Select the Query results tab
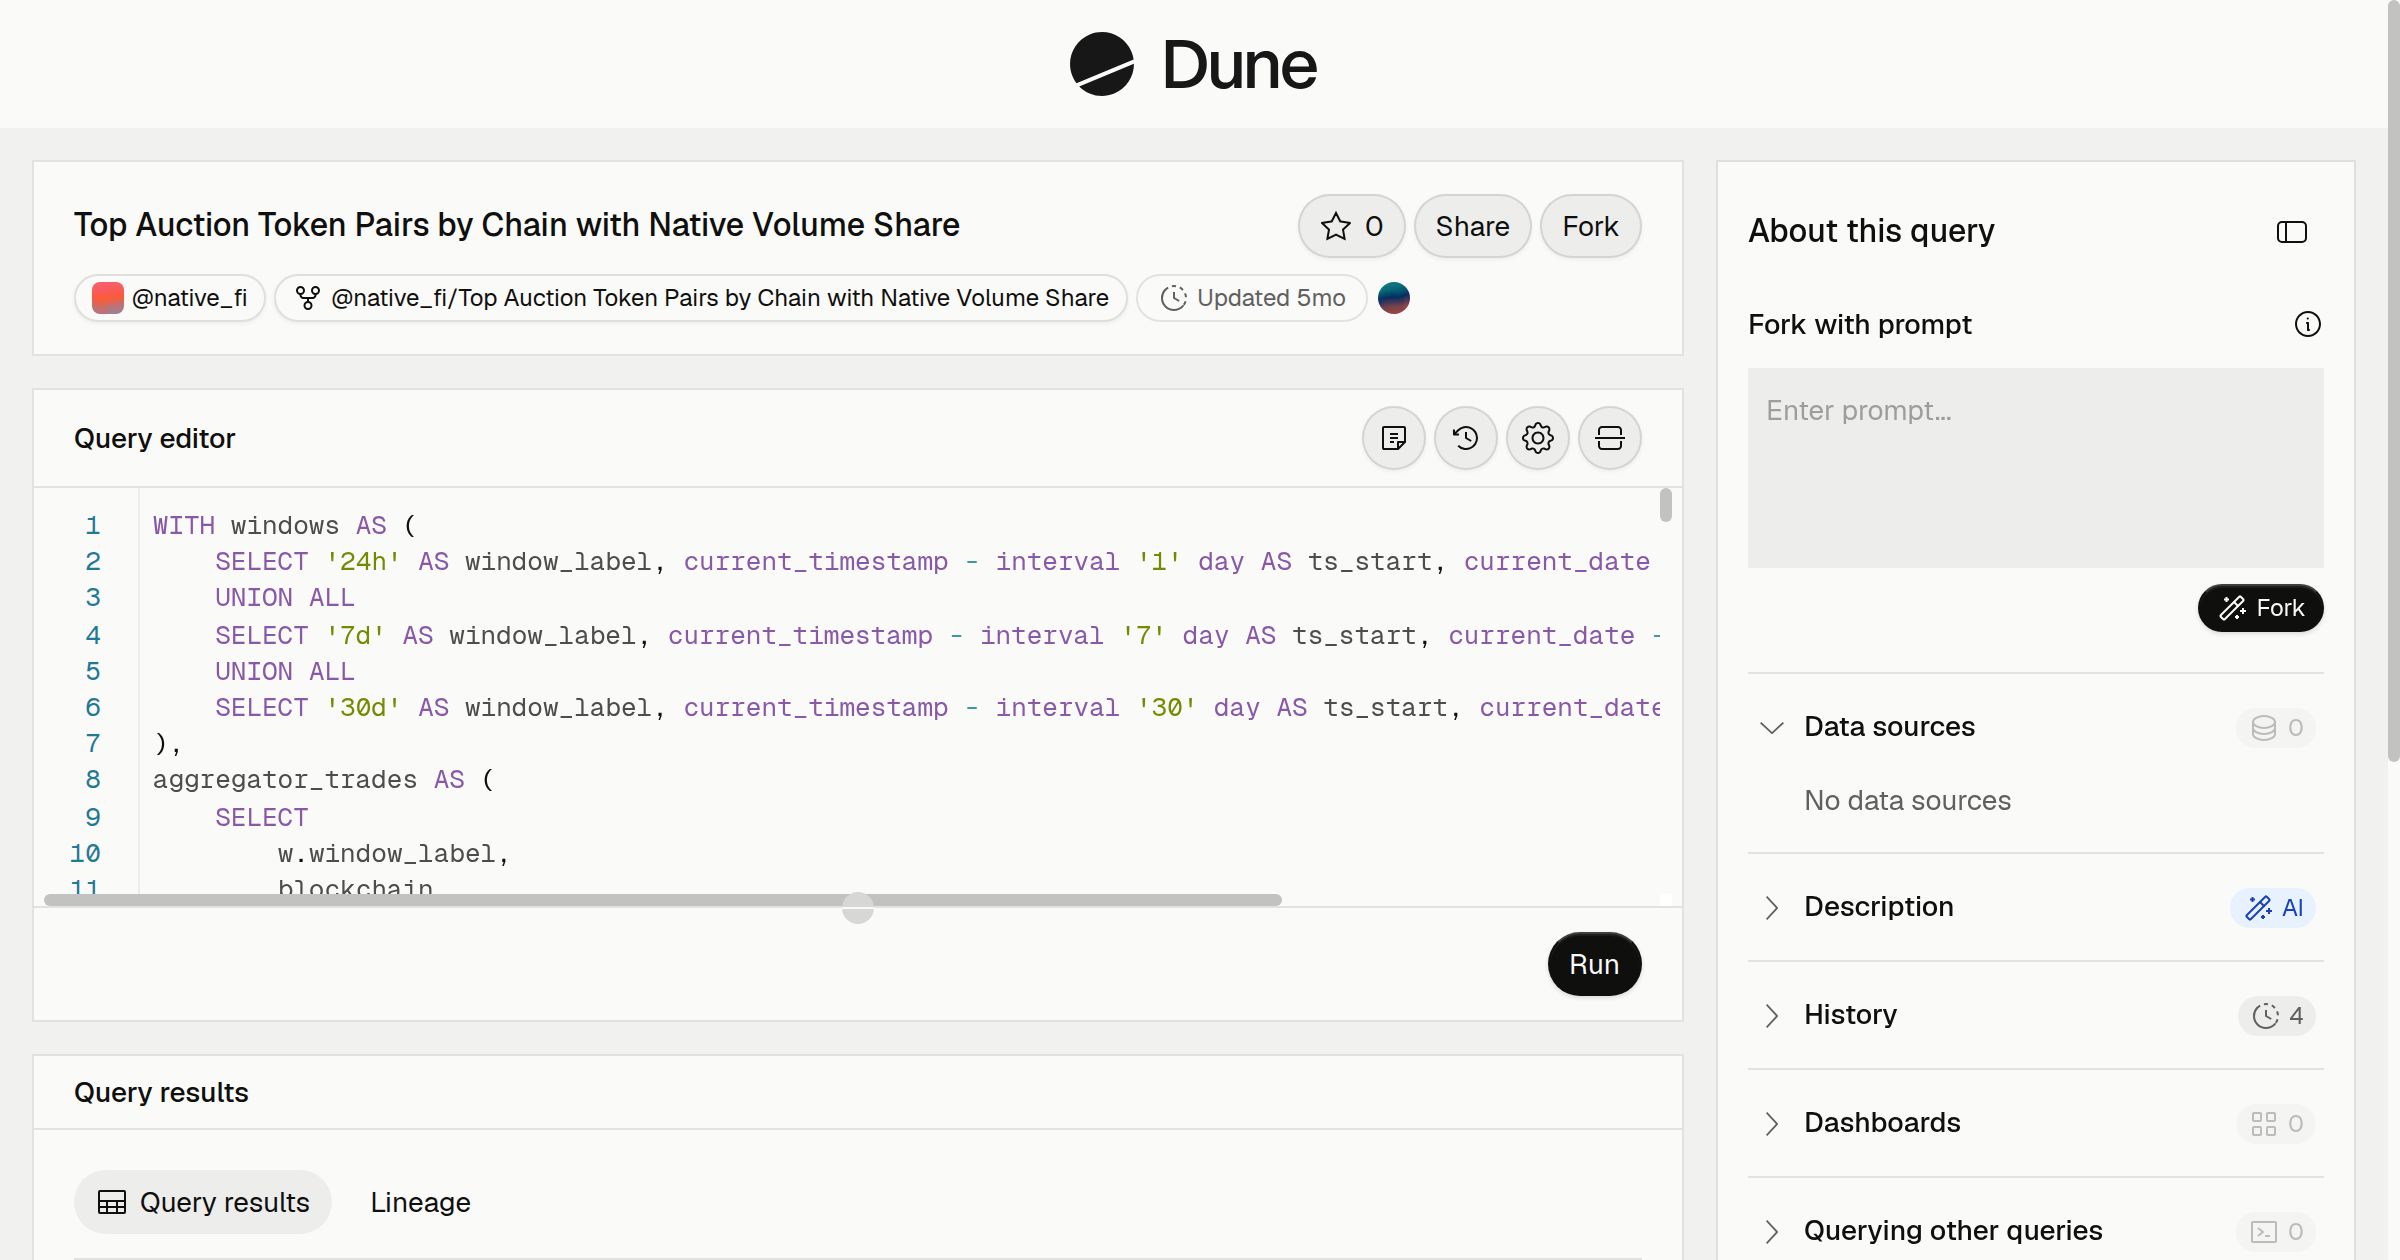2400x1260 pixels. [x=203, y=1202]
